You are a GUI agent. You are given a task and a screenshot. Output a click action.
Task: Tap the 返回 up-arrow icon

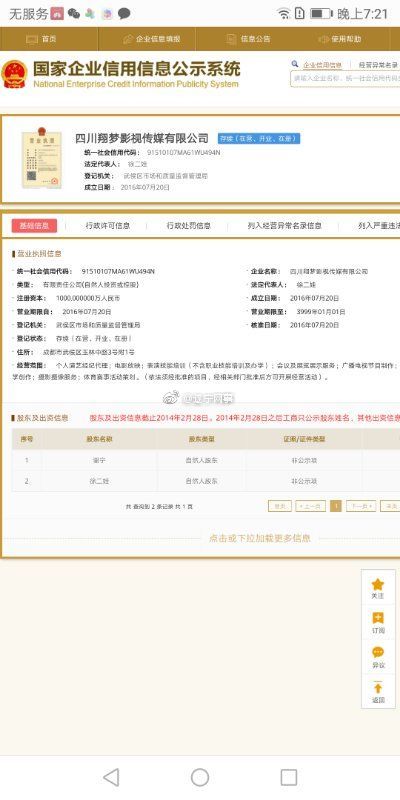pyautogui.click(x=378, y=687)
